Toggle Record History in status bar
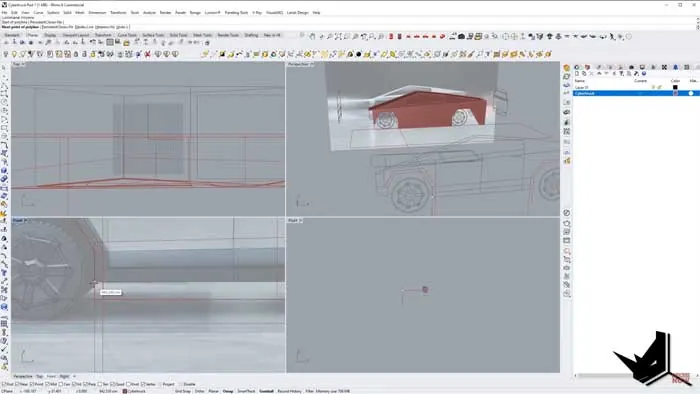This screenshot has height=394, width=700. tap(289, 391)
